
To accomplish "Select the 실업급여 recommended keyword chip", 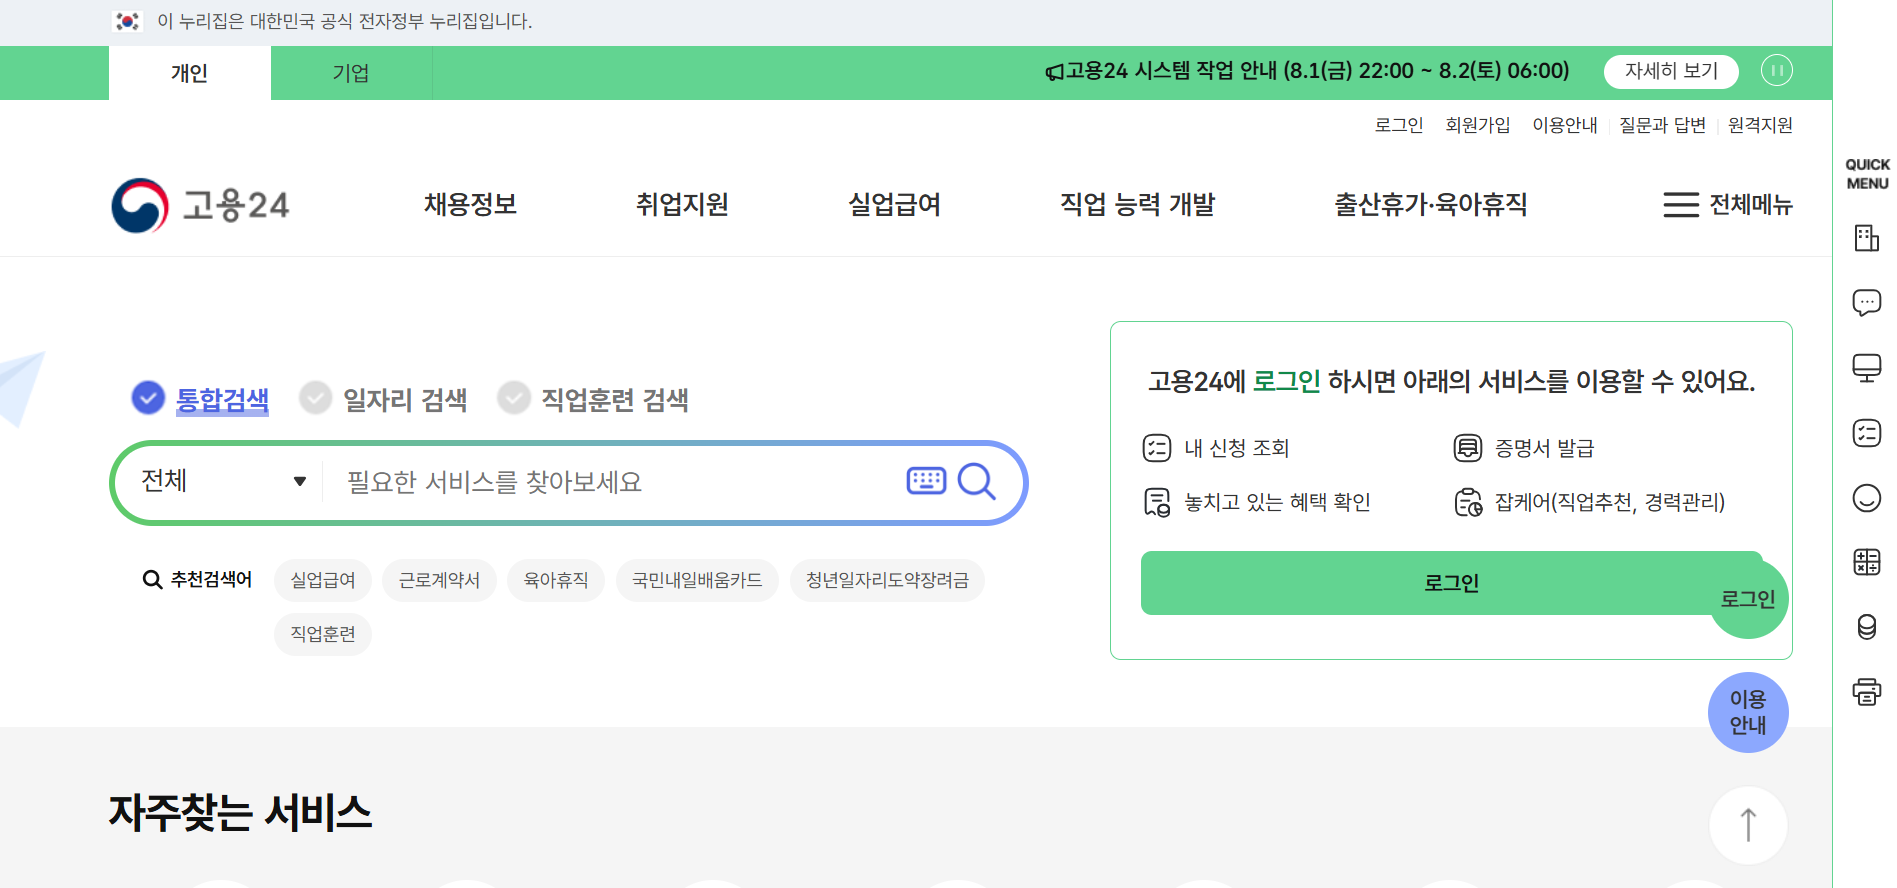I will pyautogui.click(x=323, y=580).
